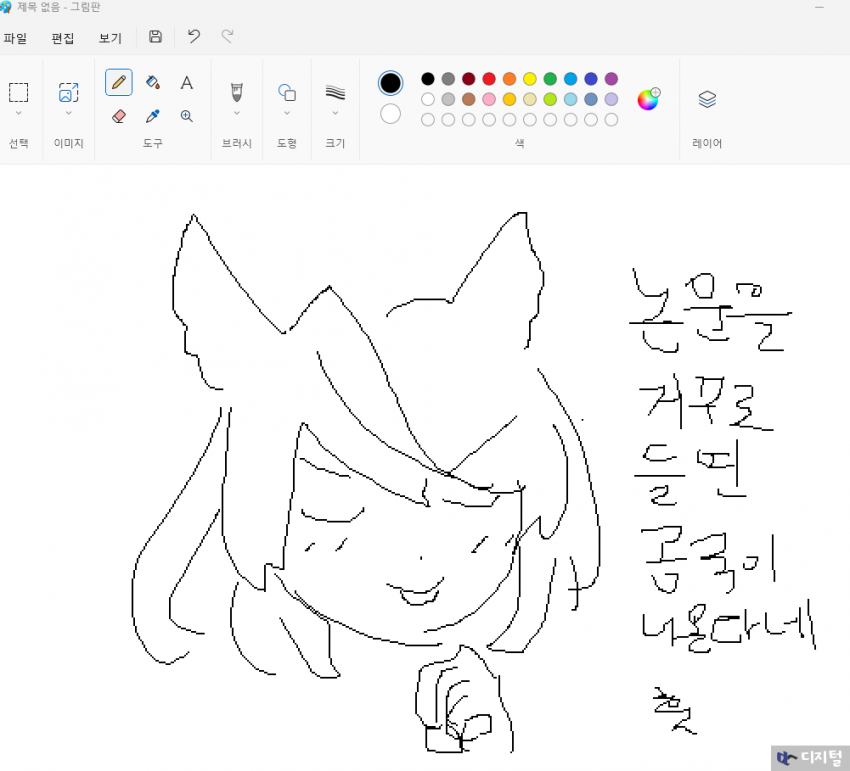Expand the shapes gallery dropdown
Image resolution: width=850 pixels, height=771 pixels.
[287, 113]
